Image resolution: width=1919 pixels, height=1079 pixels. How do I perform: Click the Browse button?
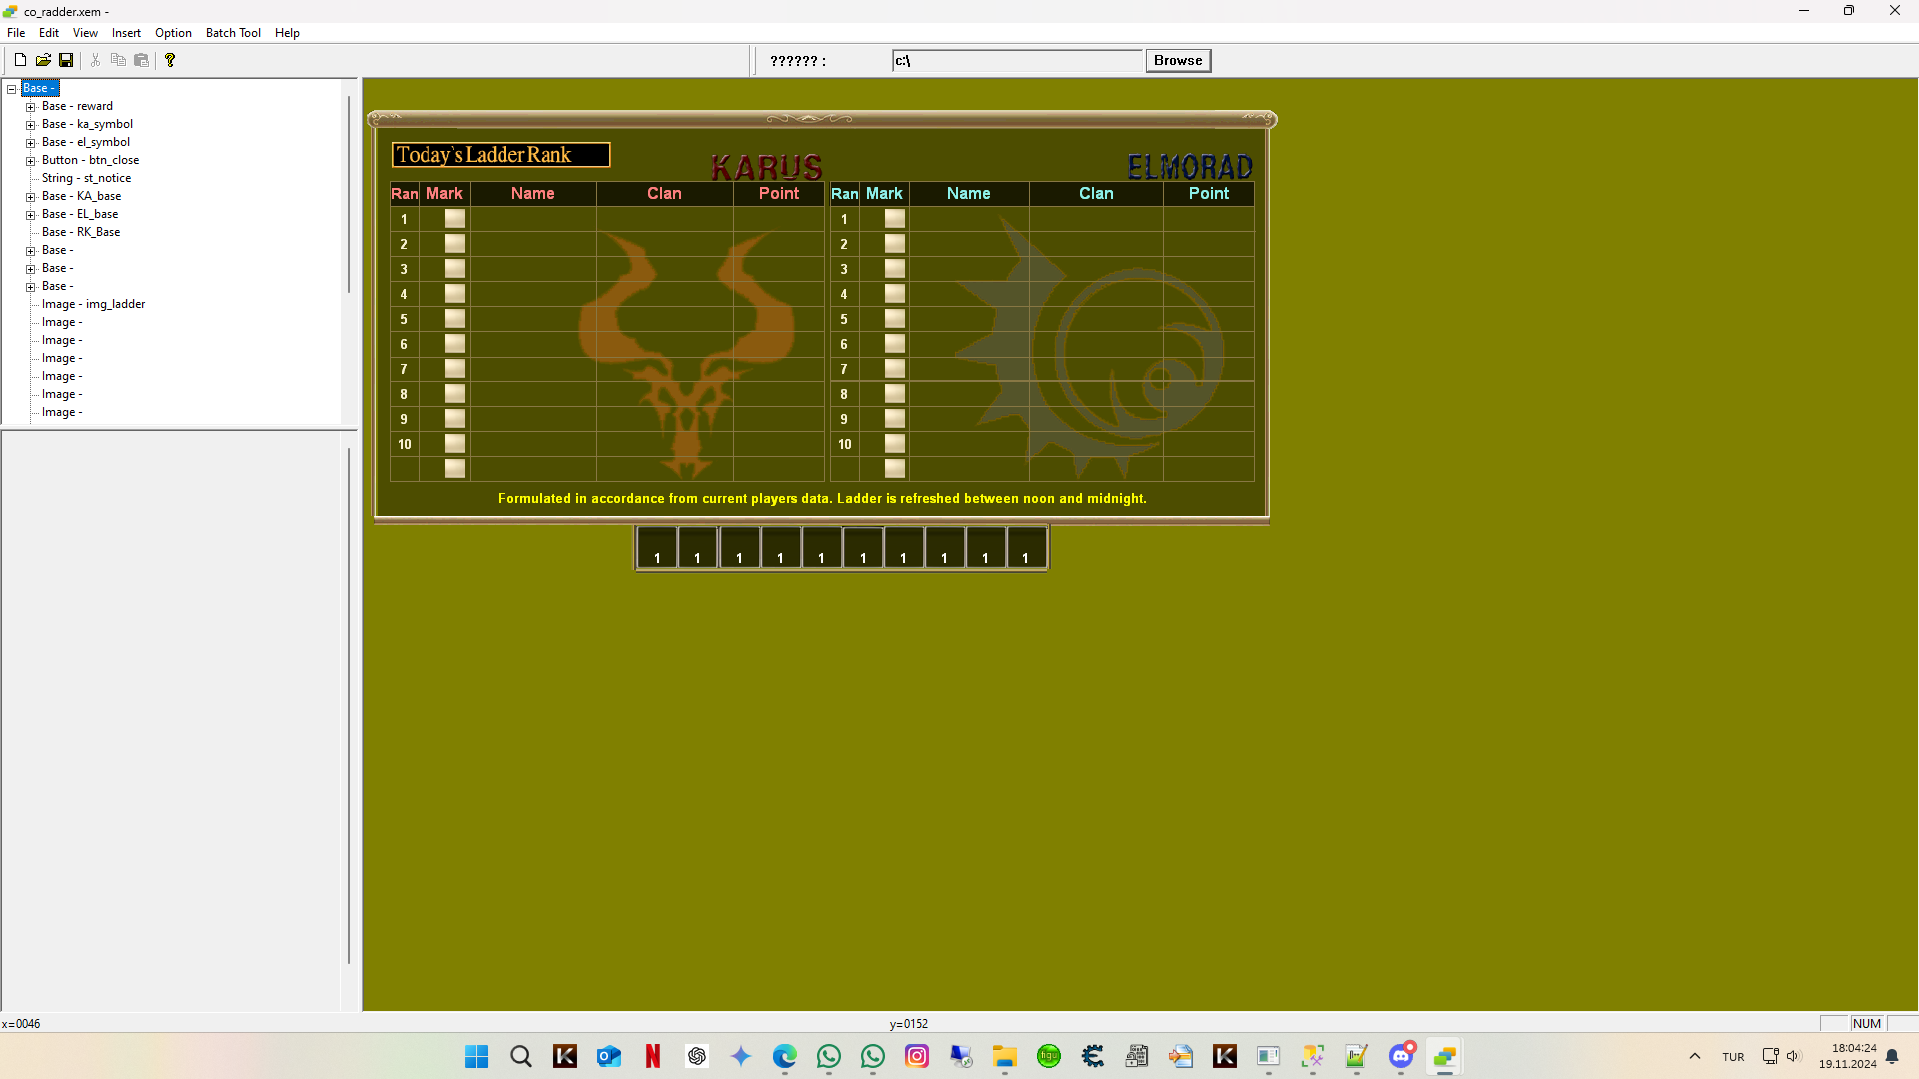coord(1177,60)
